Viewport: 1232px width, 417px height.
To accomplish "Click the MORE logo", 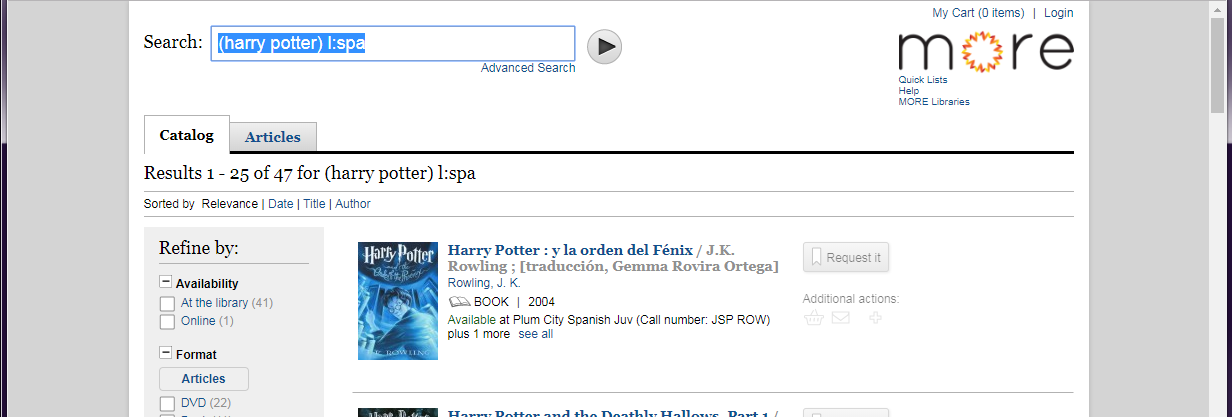I will tap(985, 51).
